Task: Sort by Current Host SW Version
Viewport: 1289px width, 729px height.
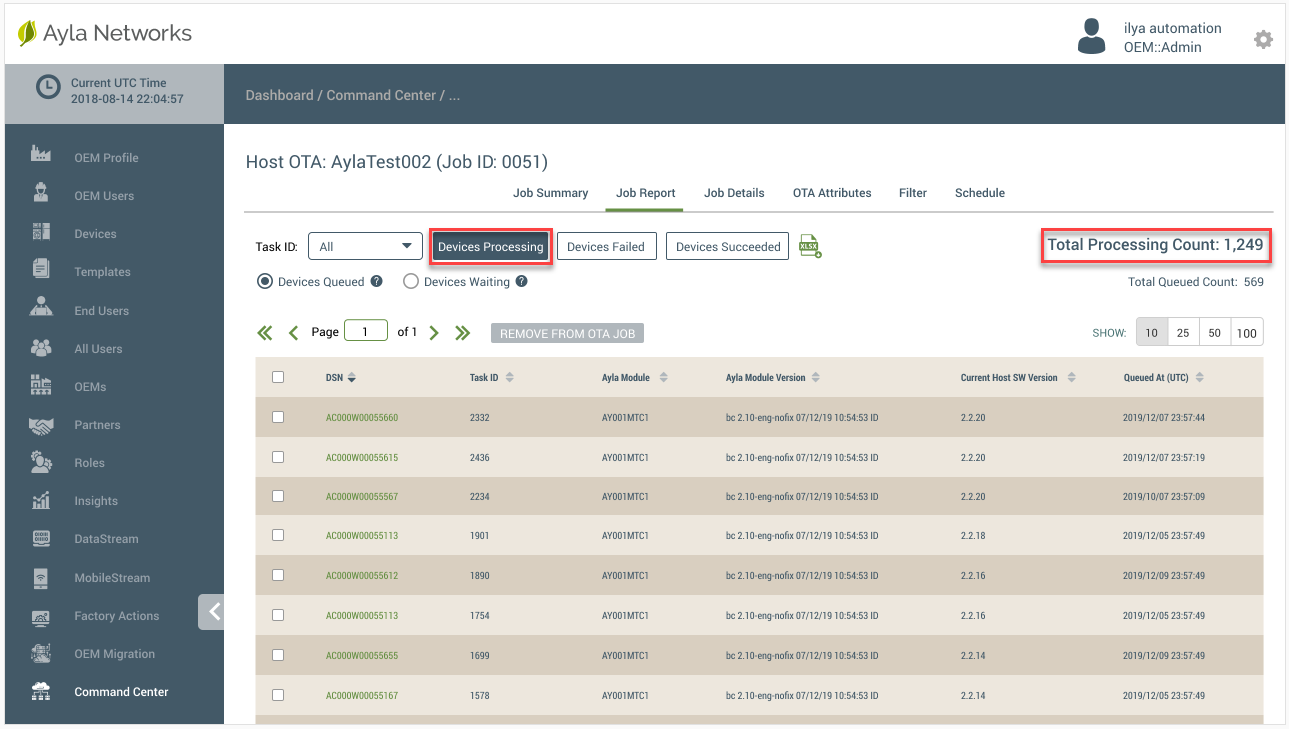Action: [x=1072, y=378]
